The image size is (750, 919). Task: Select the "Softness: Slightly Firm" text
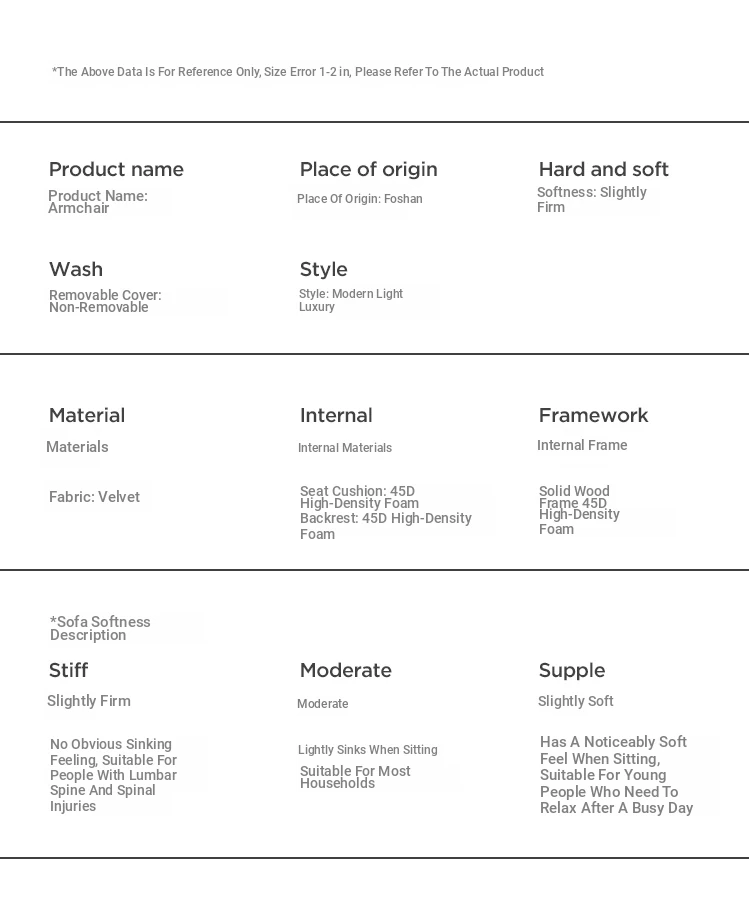pos(591,199)
